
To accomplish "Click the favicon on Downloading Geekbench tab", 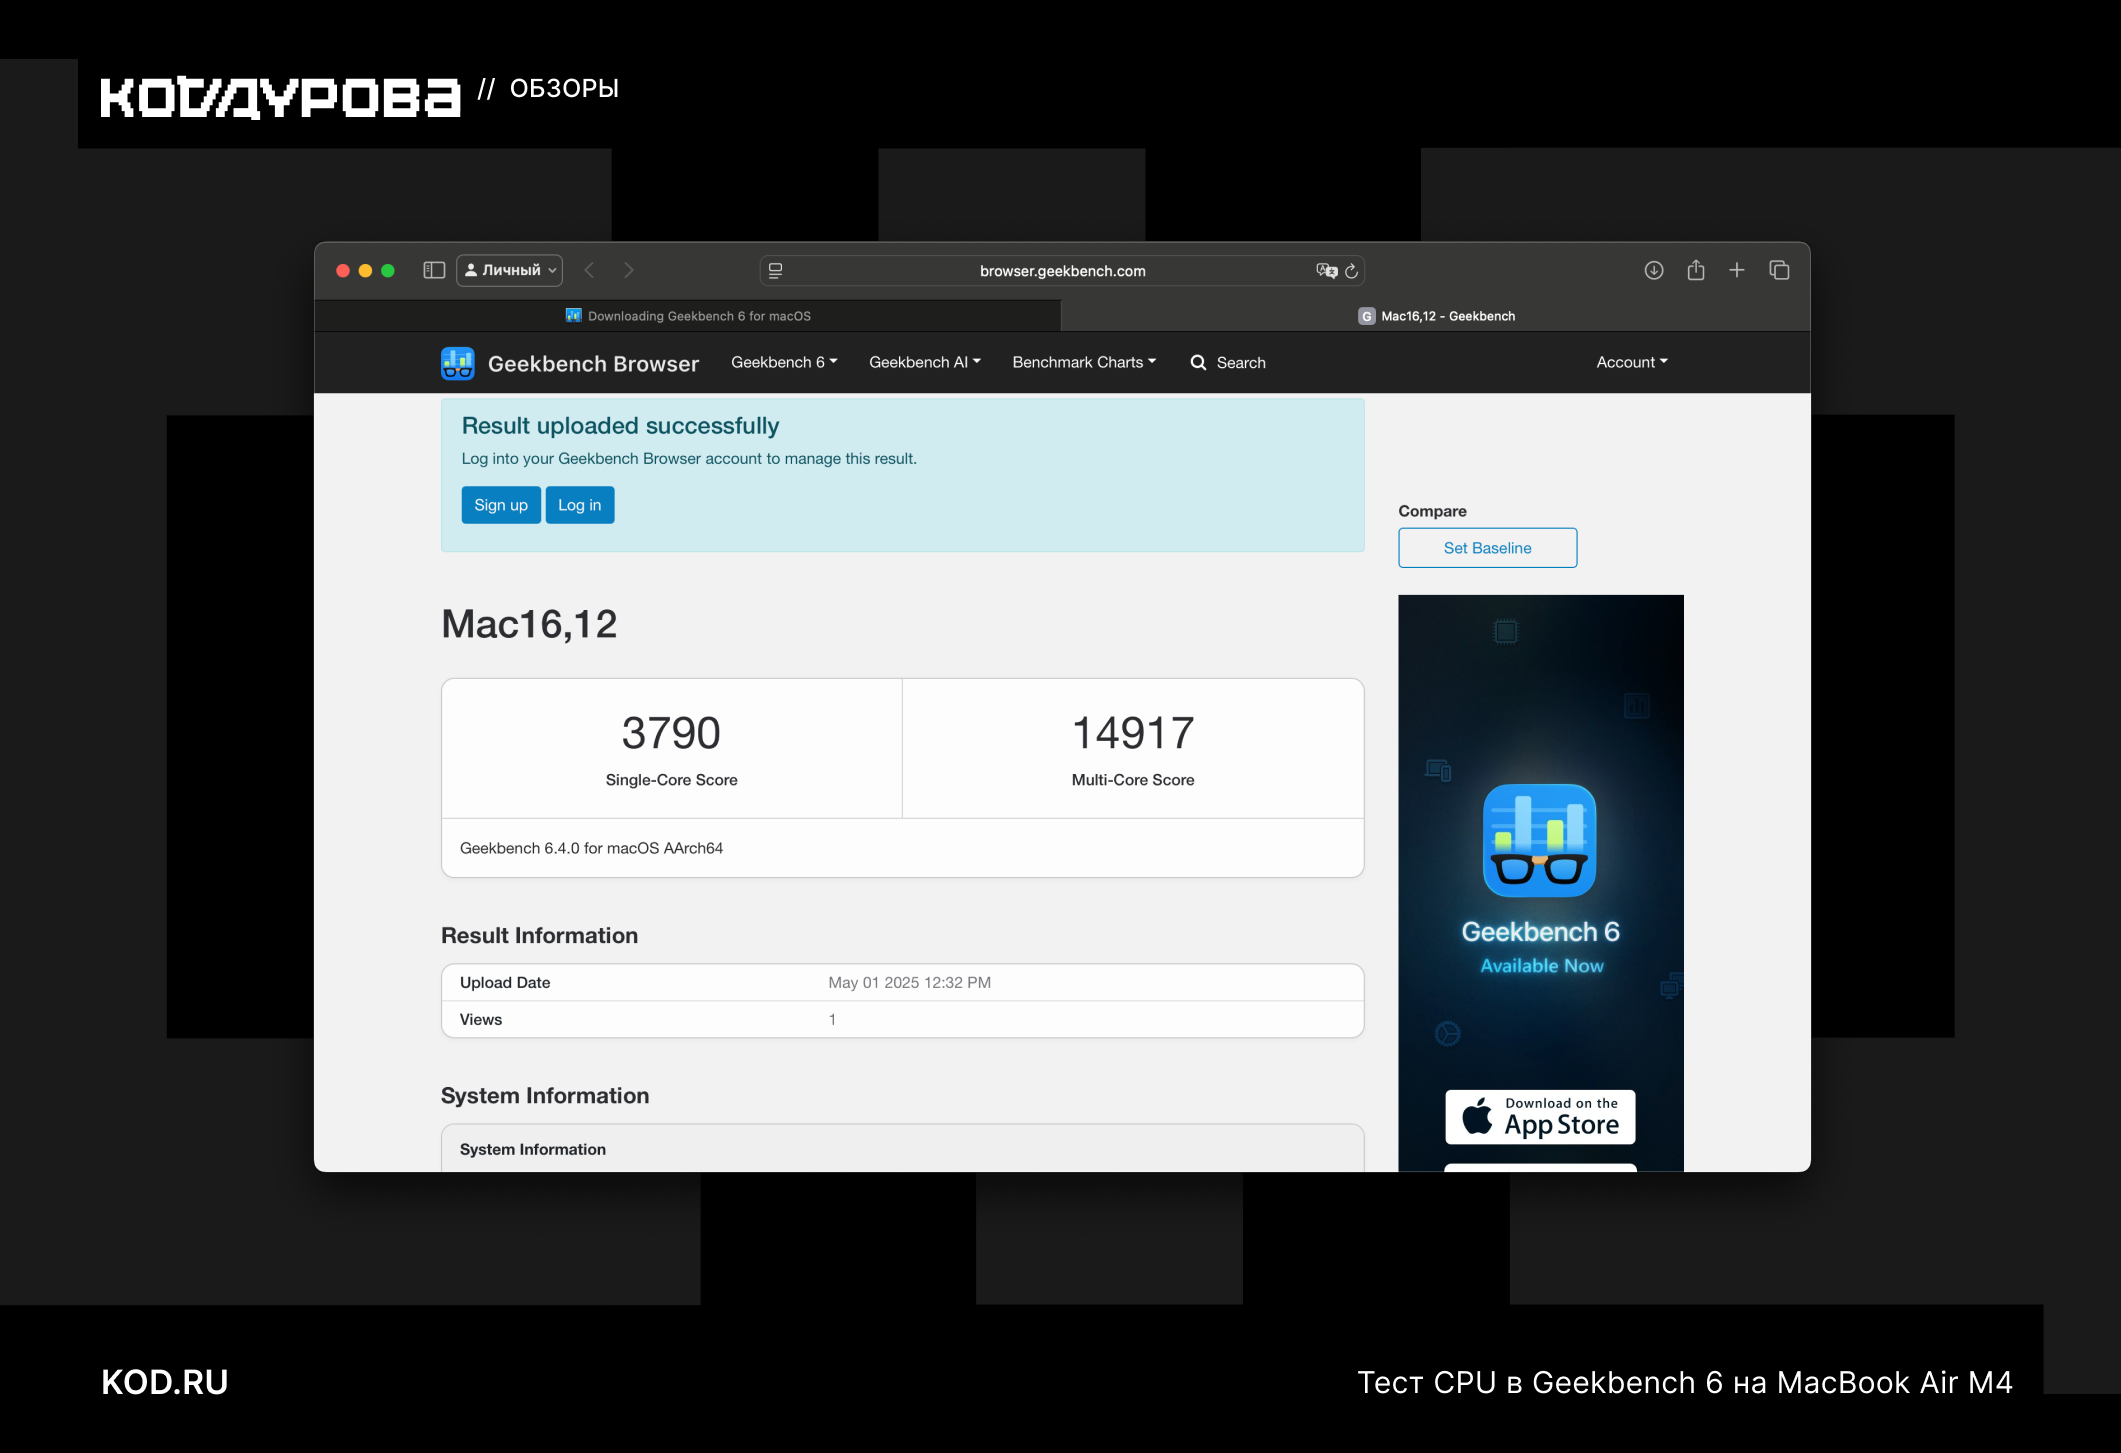I will point(574,316).
